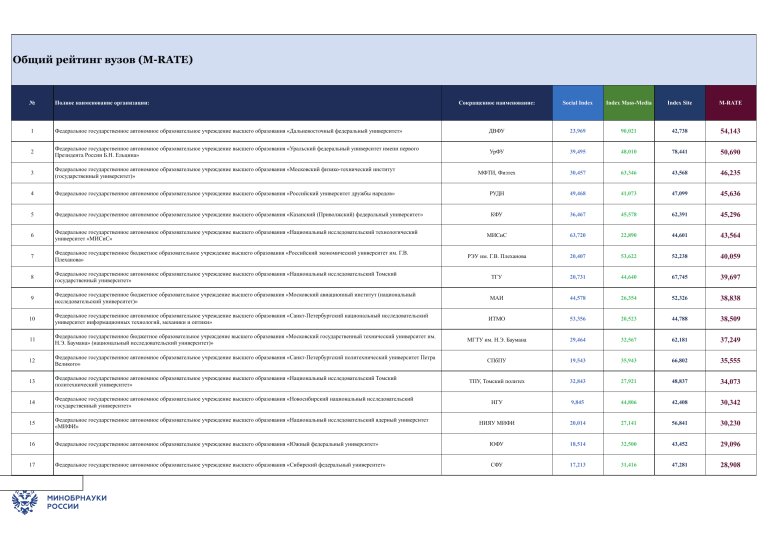The height and width of the screenshot is (543, 768).
Task: Click the full name mentioning «Дальневосточный федеральный университет»
Action: (x=228, y=131)
